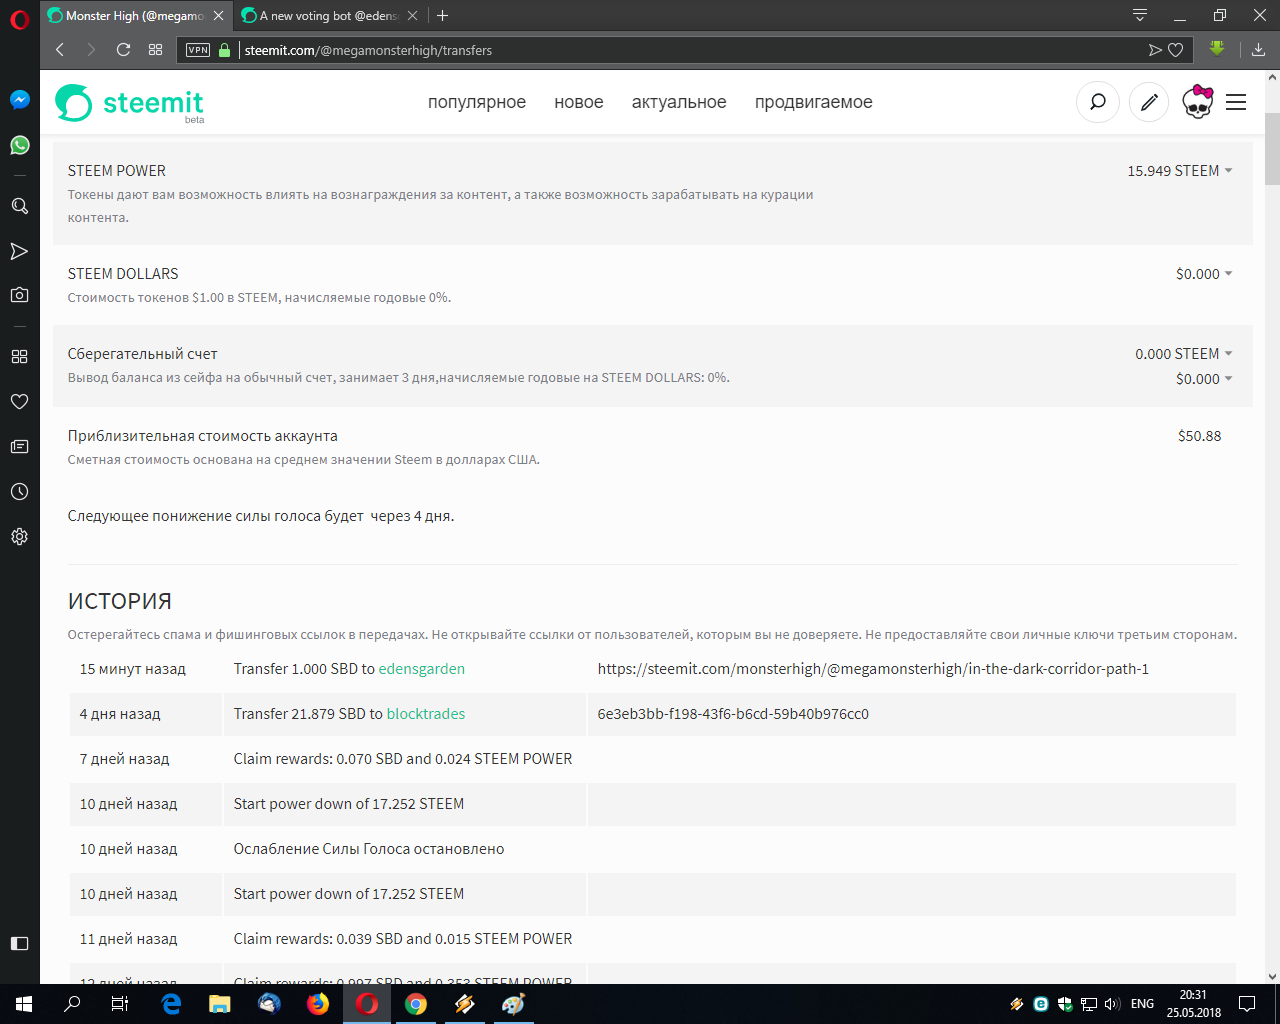This screenshot has height=1024, width=1280.
Task: Click memo 6e3eb3bb-f198-43f6-b6cd-59b40b976cc0
Action: pos(733,714)
